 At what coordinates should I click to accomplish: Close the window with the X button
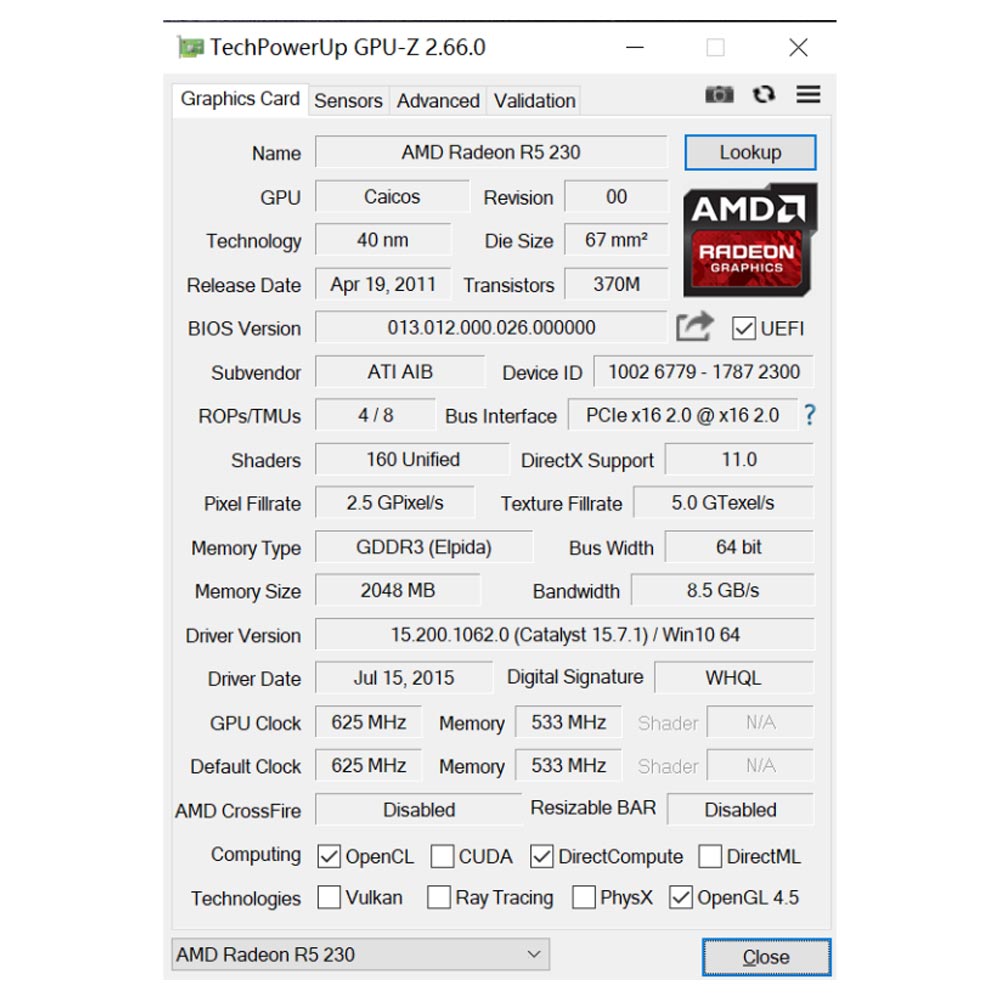798,47
